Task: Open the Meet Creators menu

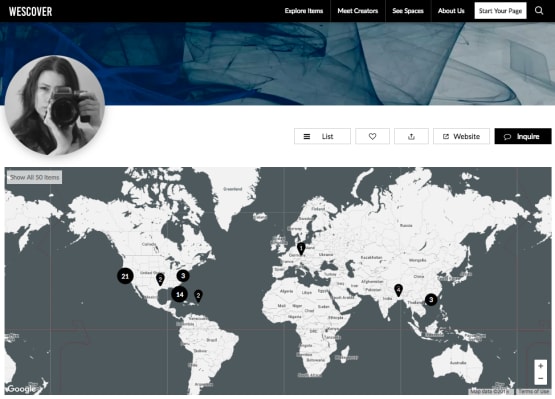Action: tap(357, 11)
